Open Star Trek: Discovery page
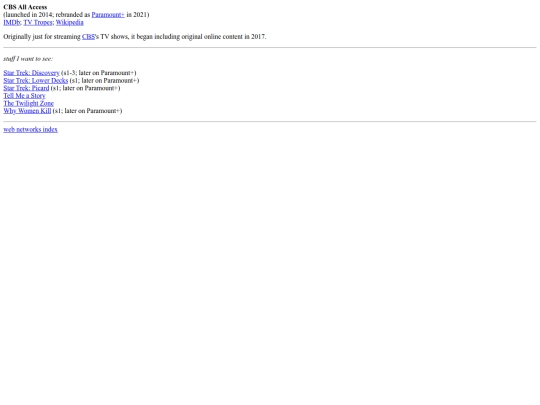This screenshot has height=405, width=540. tap(31, 73)
